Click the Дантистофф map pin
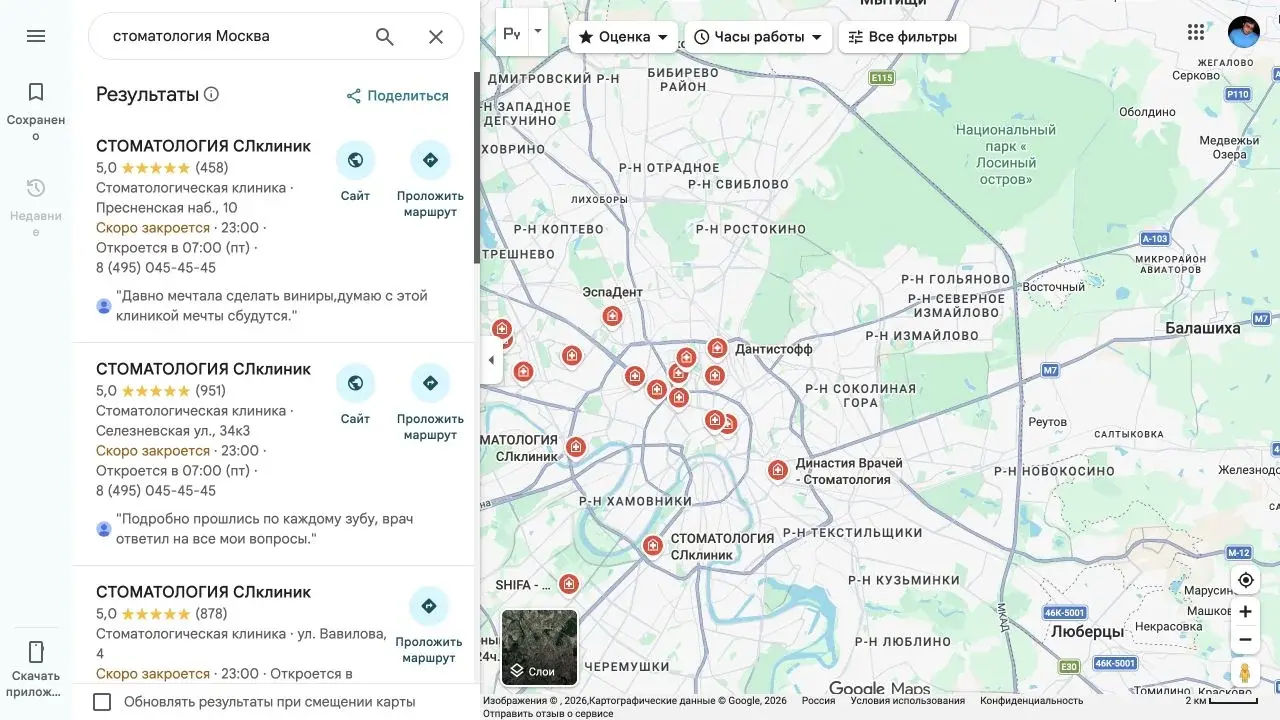This screenshot has width=1280, height=720. click(717, 348)
